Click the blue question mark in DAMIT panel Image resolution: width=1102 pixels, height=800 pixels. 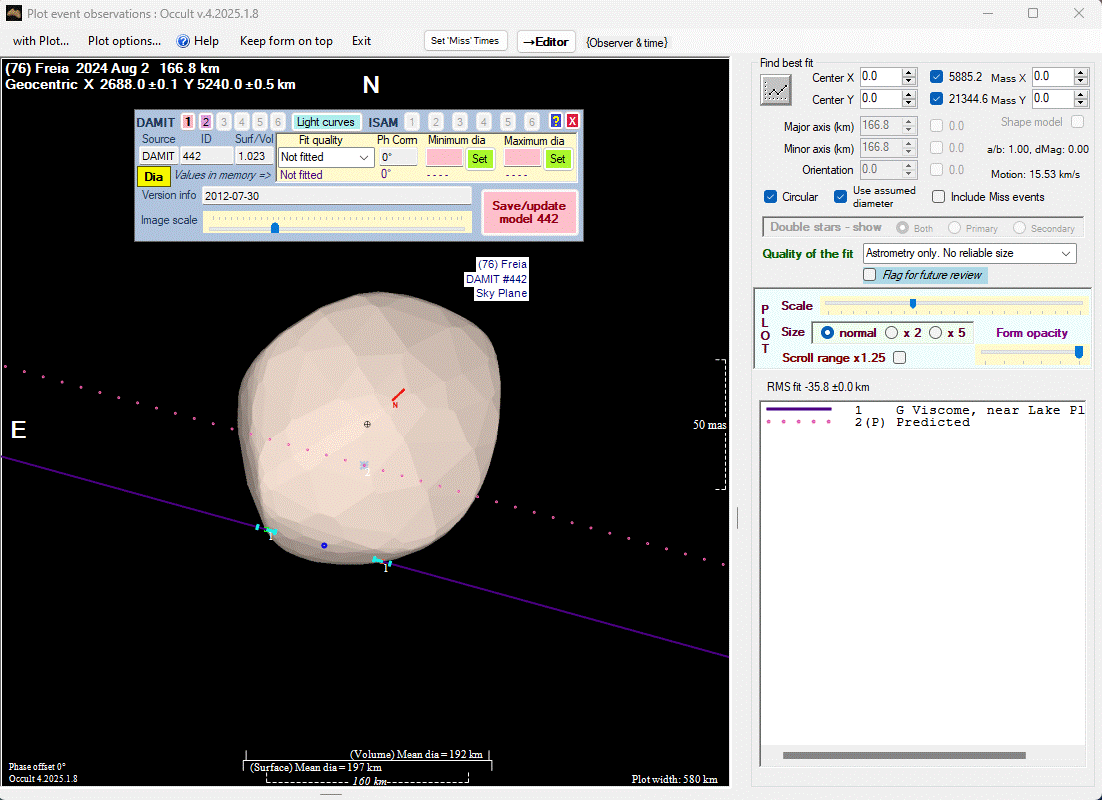pyautogui.click(x=556, y=121)
